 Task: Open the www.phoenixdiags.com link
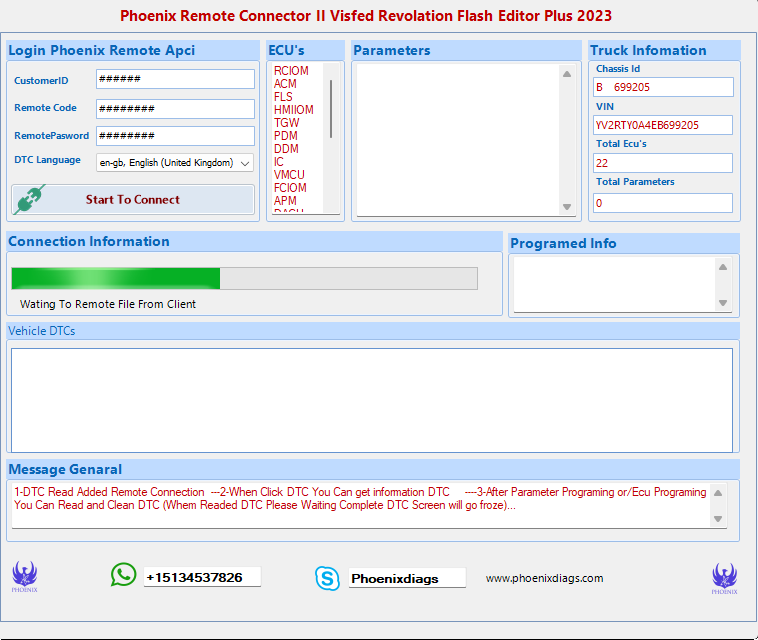click(x=544, y=578)
